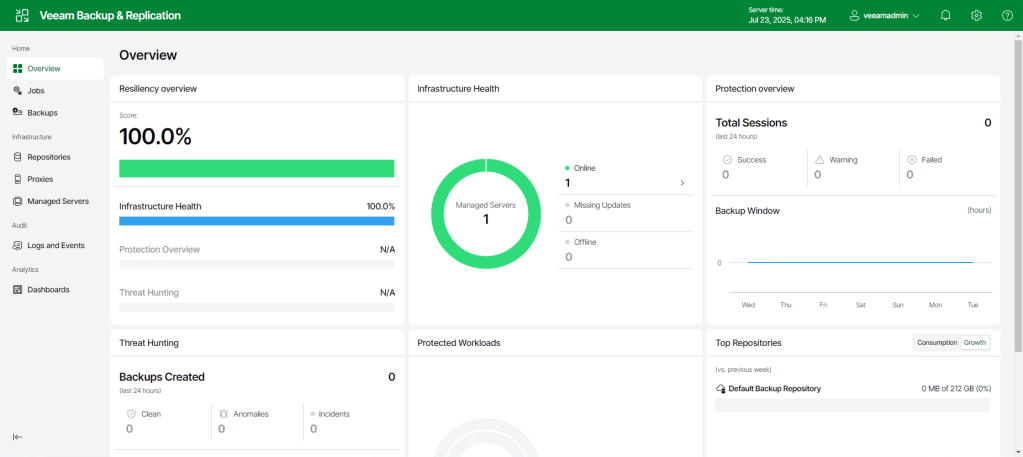Open Logs and Events page

coord(55,245)
